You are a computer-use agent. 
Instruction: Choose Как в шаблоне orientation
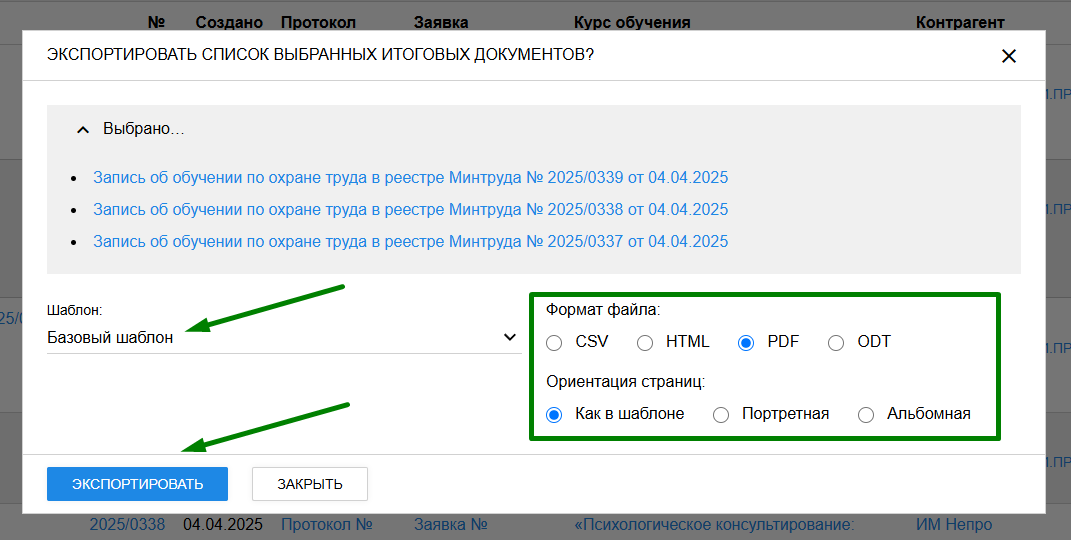[554, 414]
